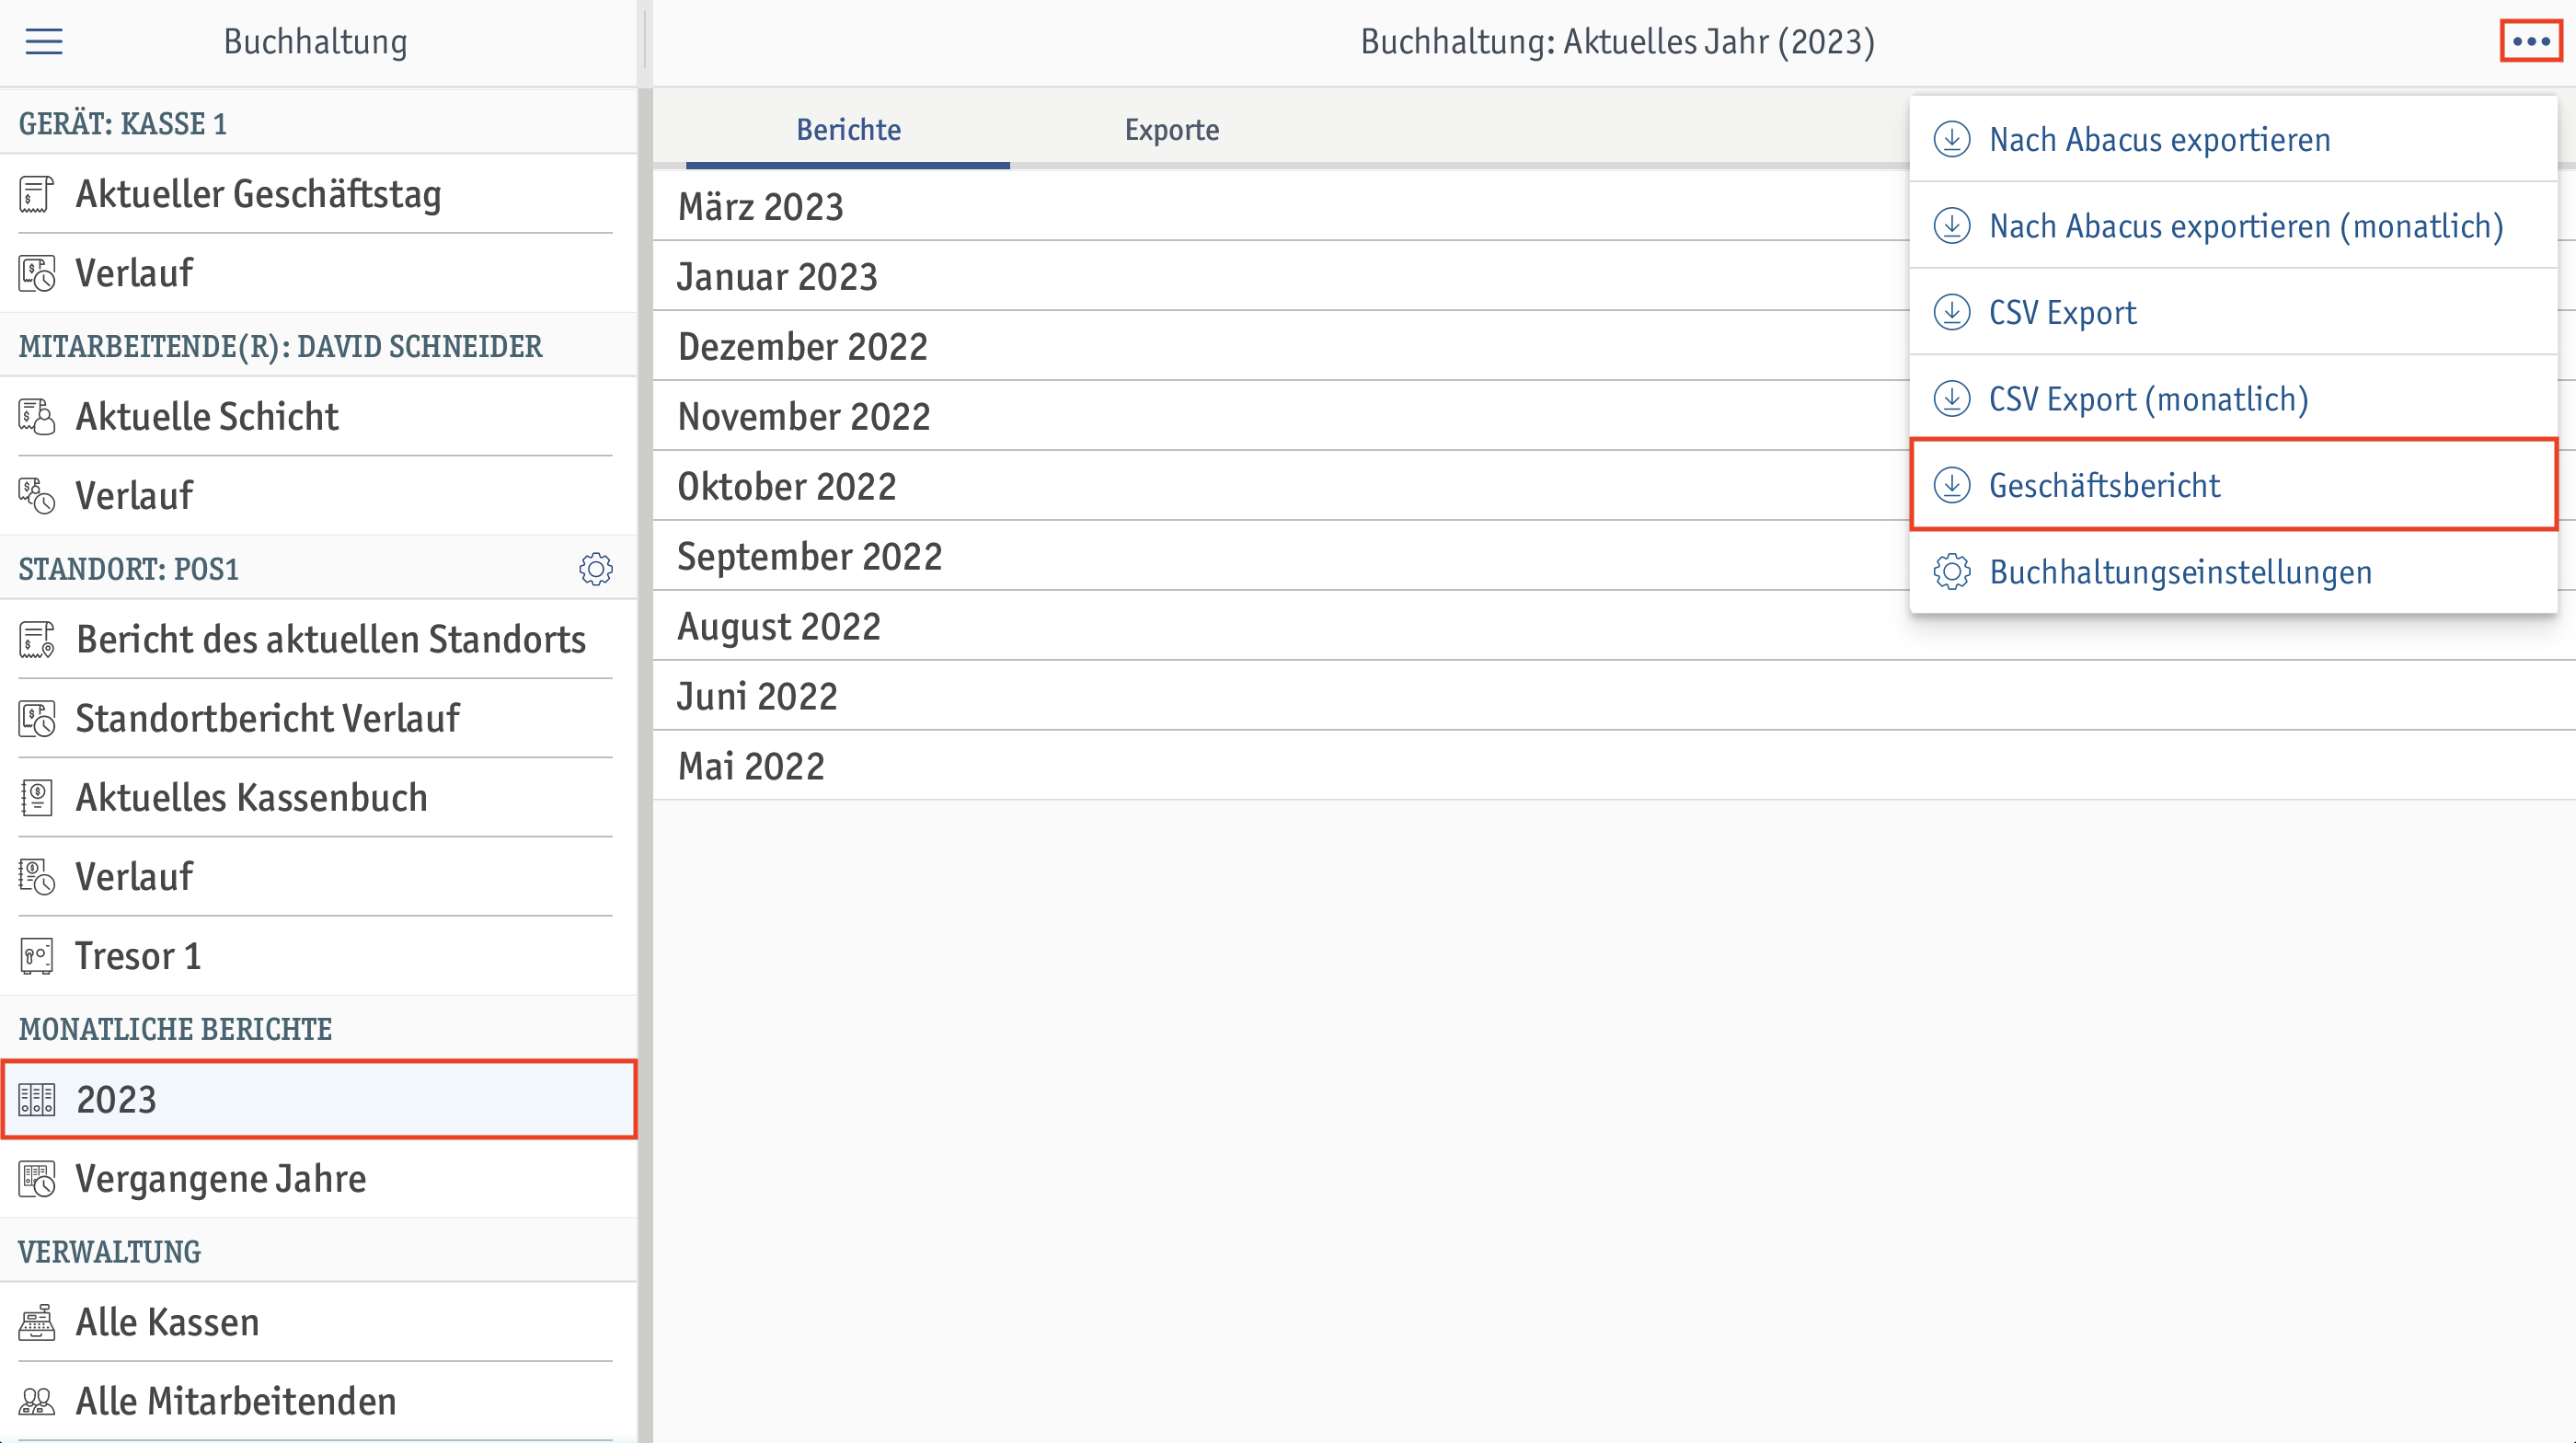Click download icon beside CSV Export
The height and width of the screenshot is (1443, 2576).
point(1952,313)
